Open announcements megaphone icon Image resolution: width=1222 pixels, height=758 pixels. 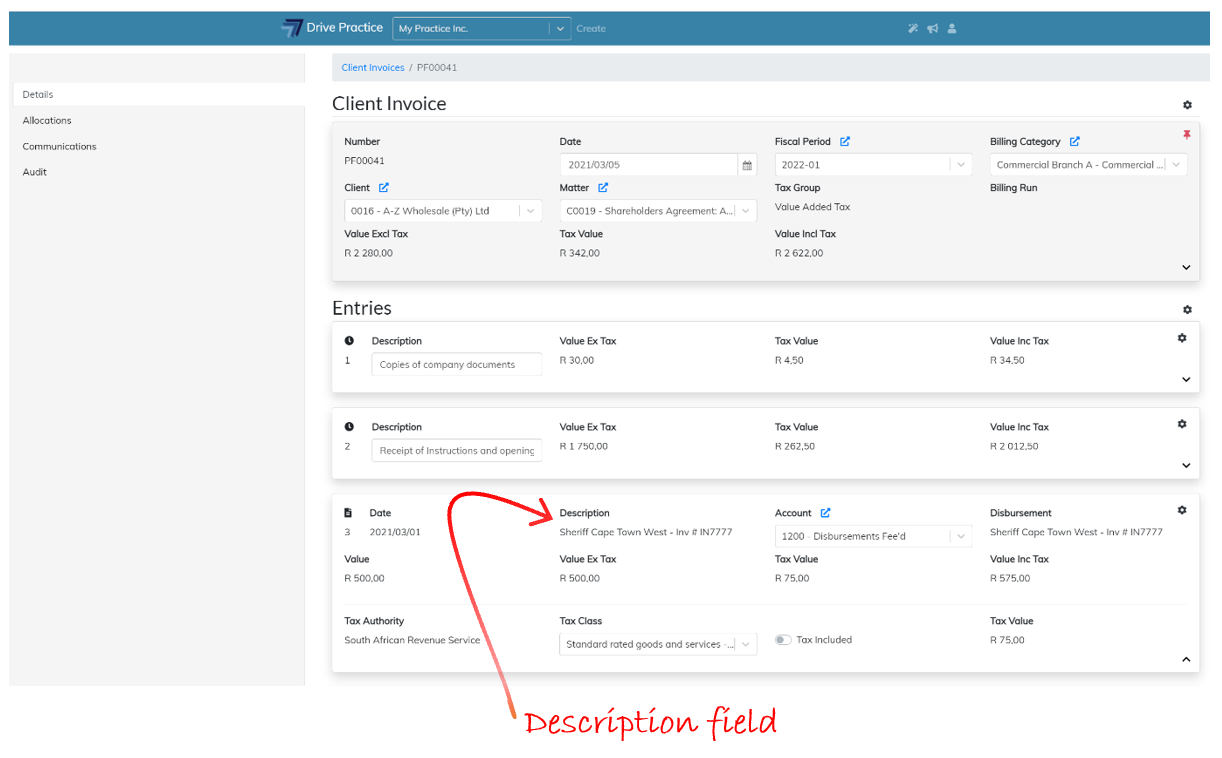pos(932,29)
